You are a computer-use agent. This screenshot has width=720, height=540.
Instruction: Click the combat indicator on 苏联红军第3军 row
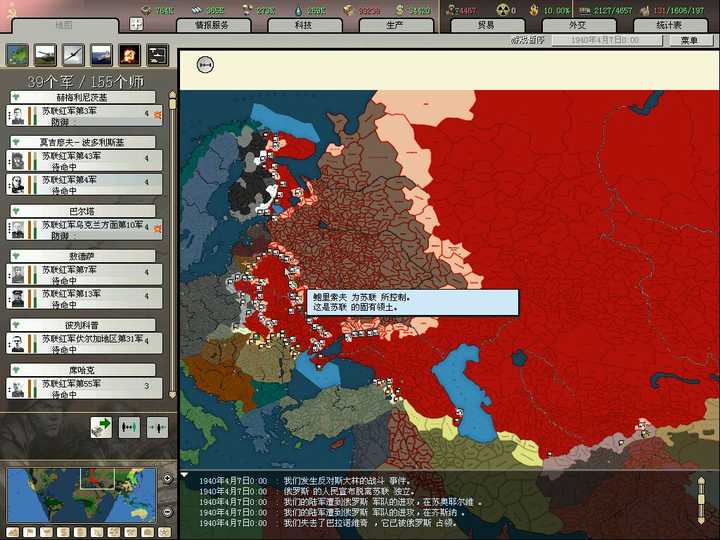point(158,115)
